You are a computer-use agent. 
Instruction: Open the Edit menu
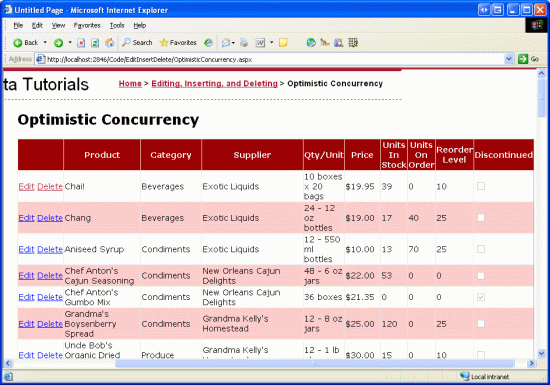37,26
